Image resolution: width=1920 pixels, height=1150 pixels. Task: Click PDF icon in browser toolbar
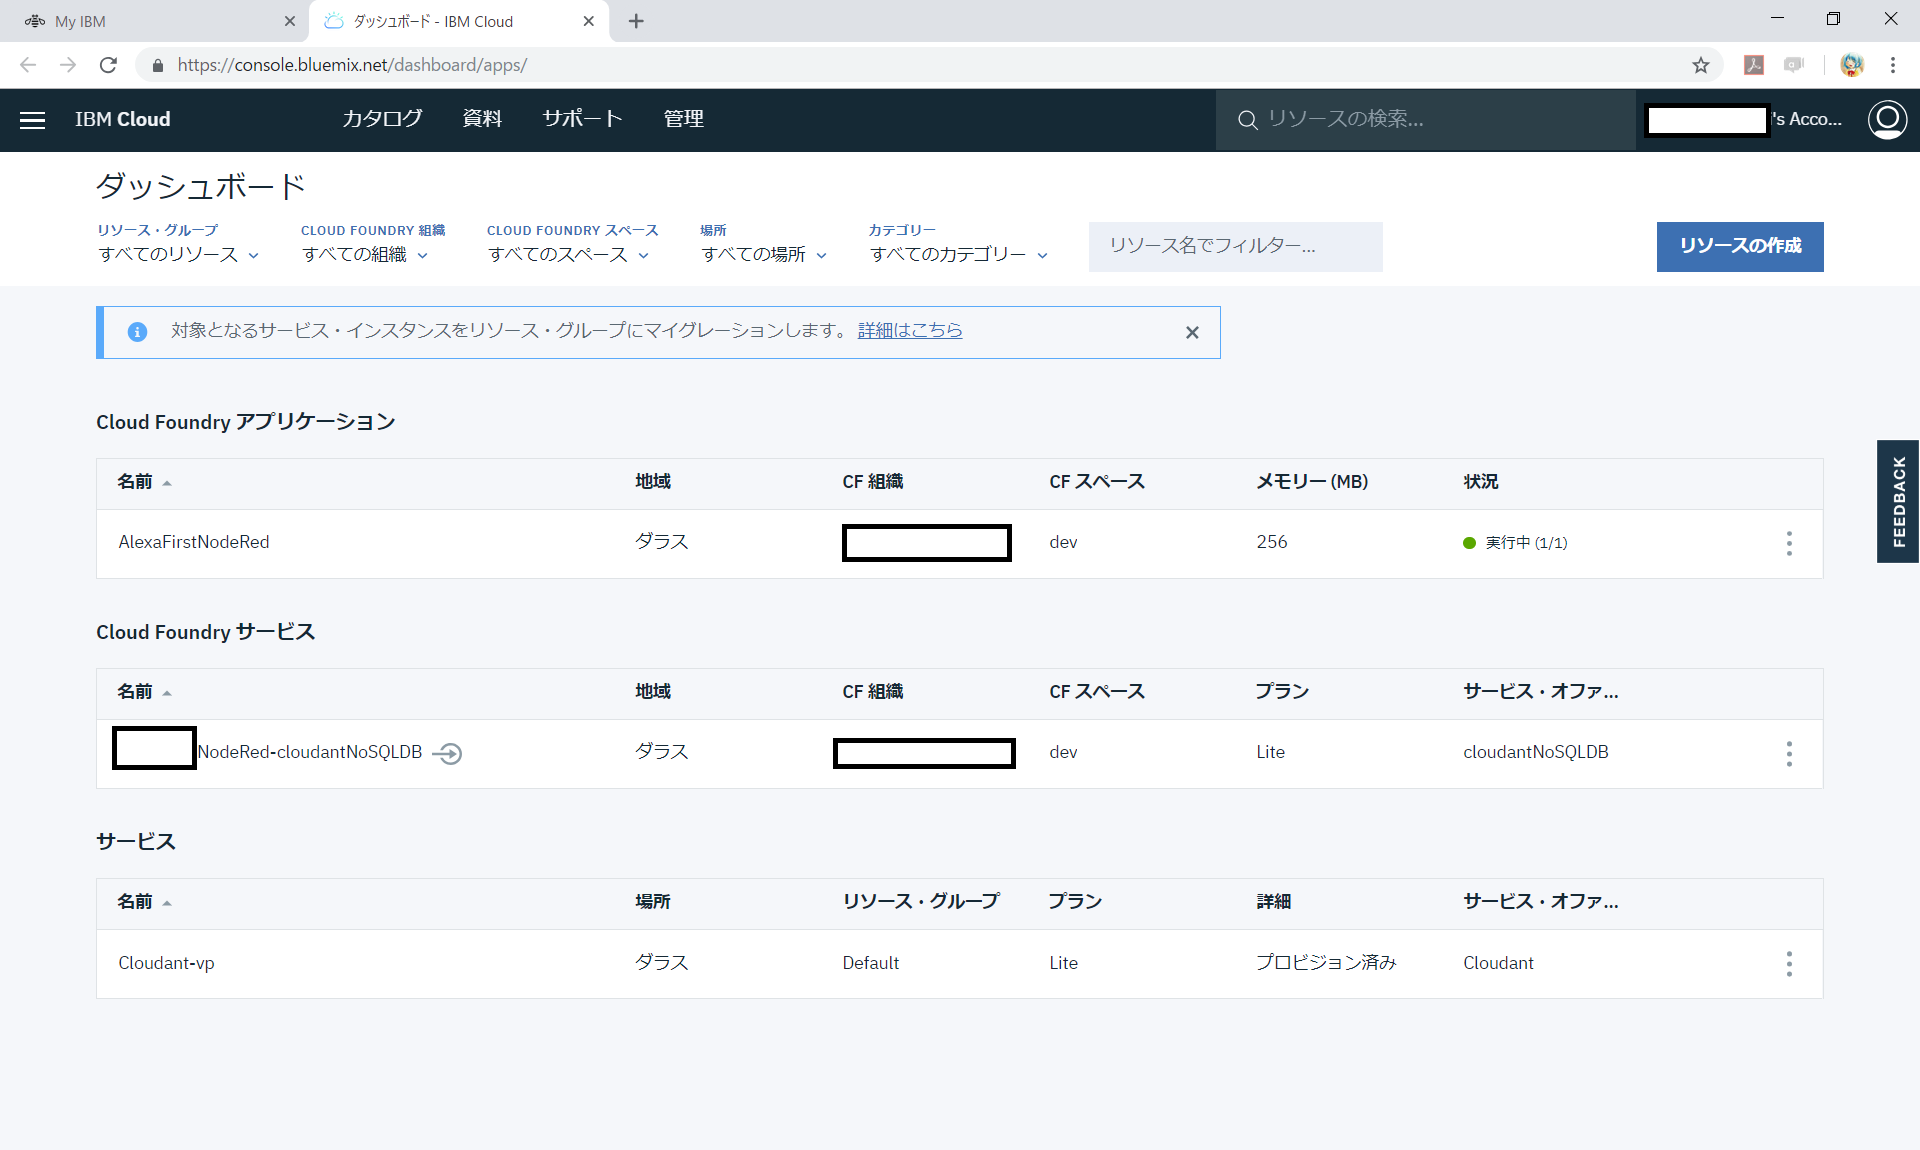pos(1754,65)
